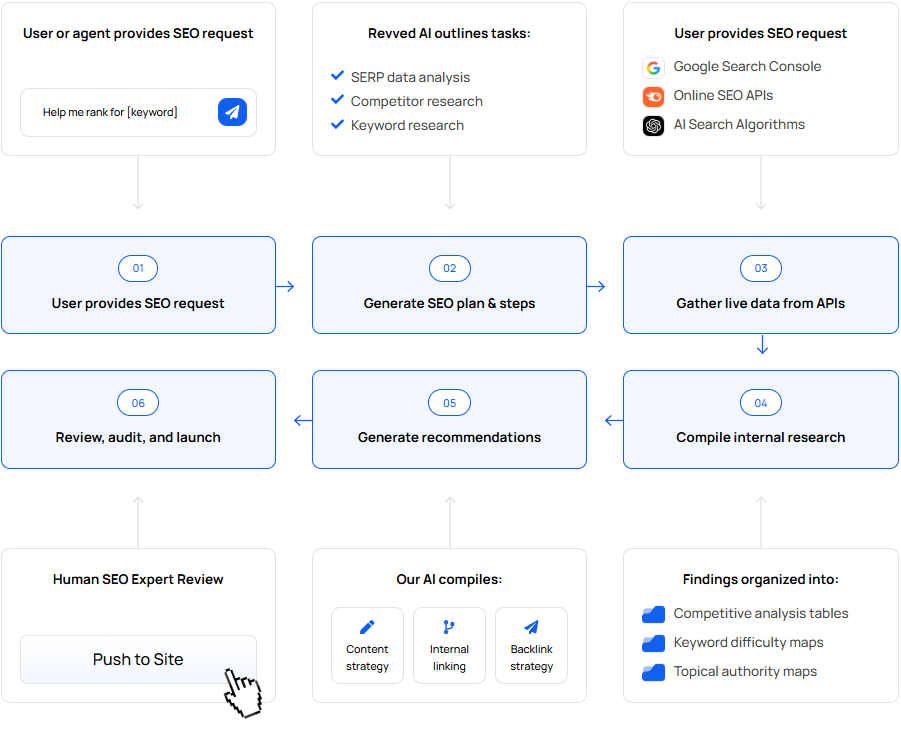Click the Google Search Console logo icon
The height and width of the screenshot is (734, 901).
tap(653, 68)
